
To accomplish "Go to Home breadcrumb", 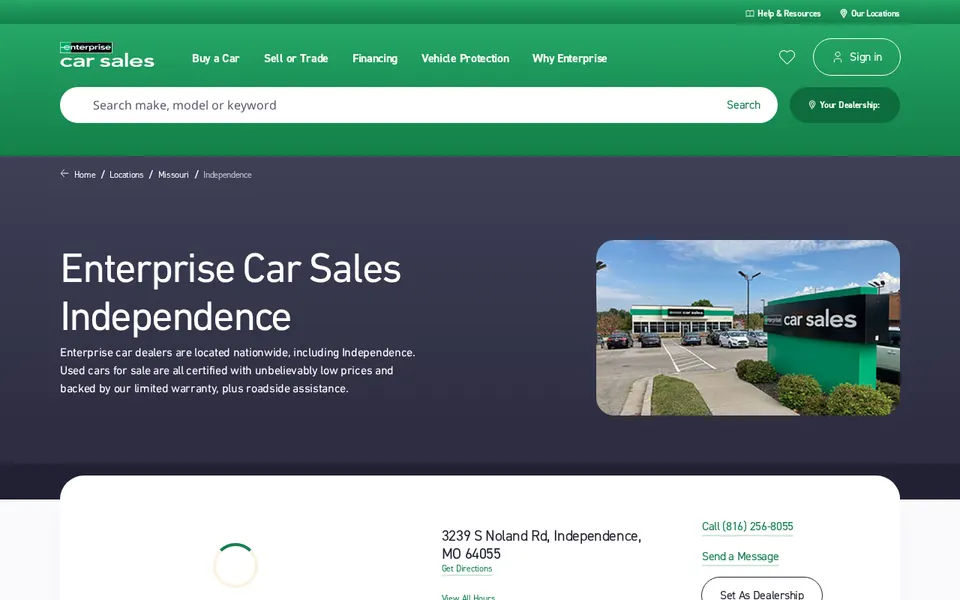I will [85, 174].
